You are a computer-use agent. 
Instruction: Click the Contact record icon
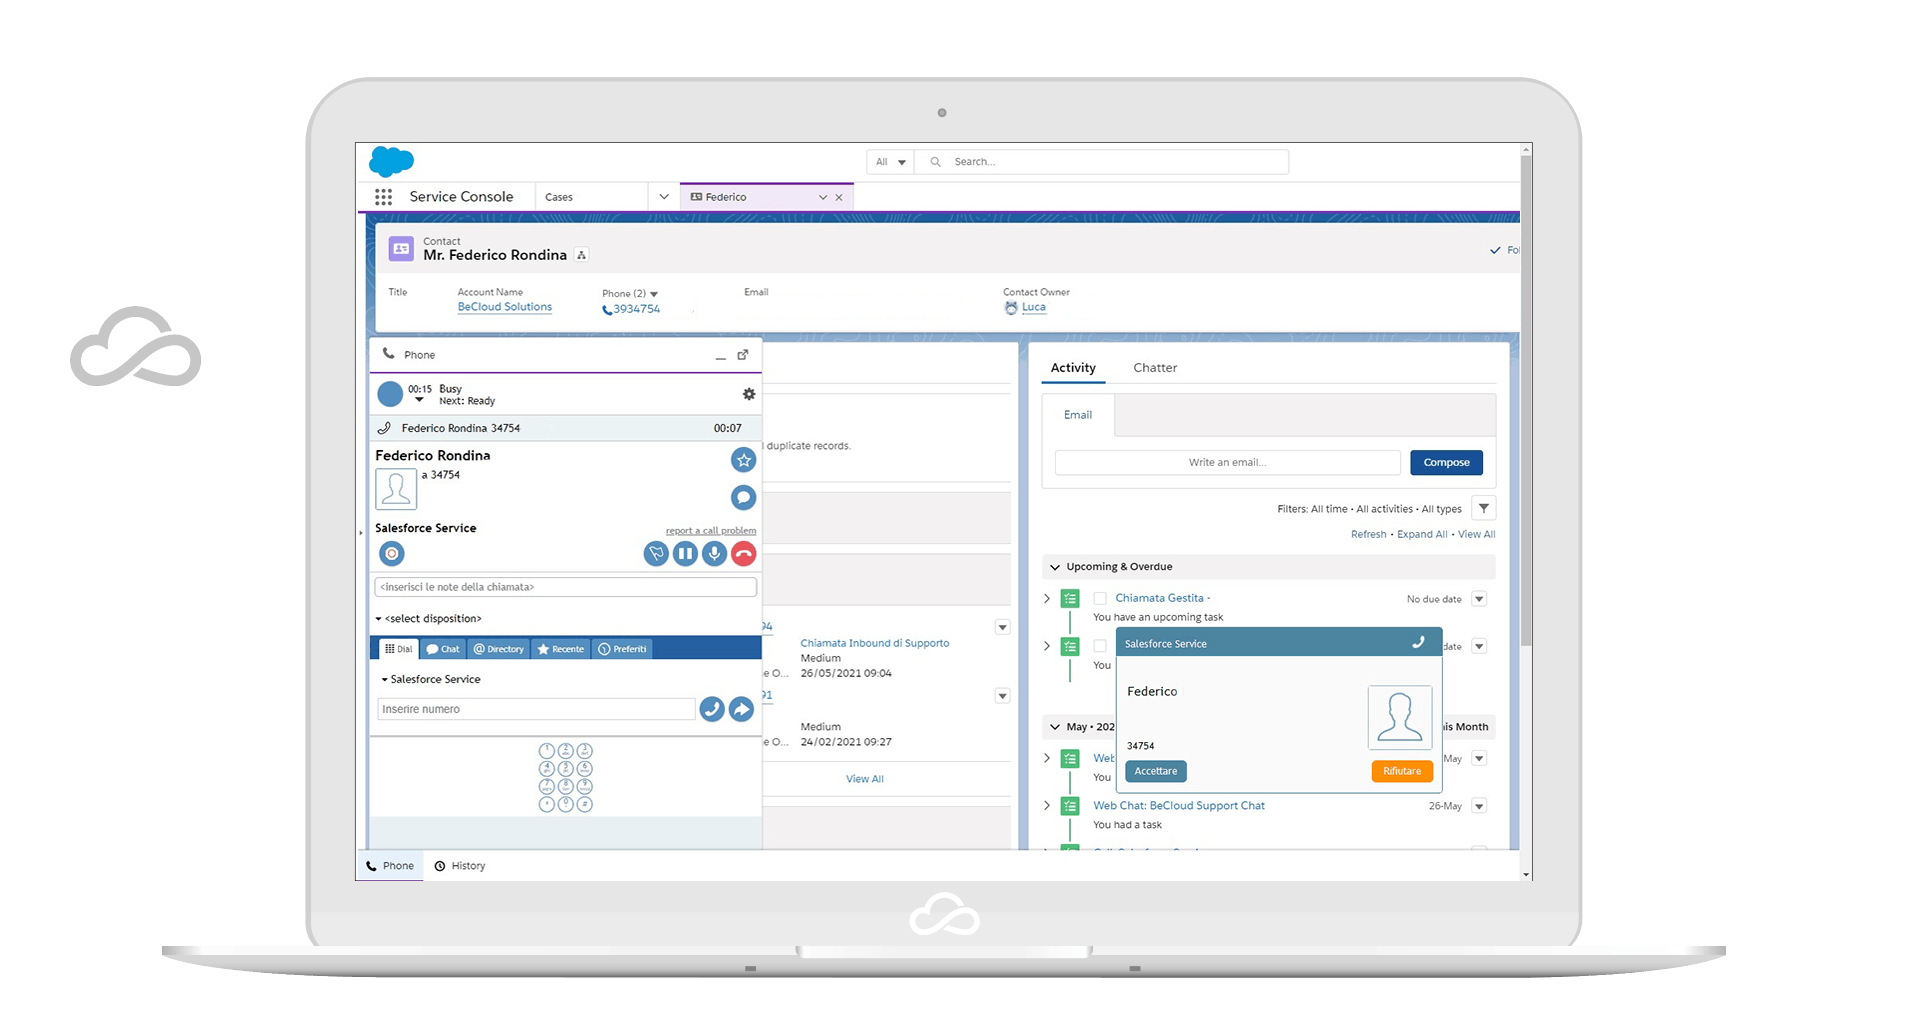pyautogui.click(x=401, y=249)
